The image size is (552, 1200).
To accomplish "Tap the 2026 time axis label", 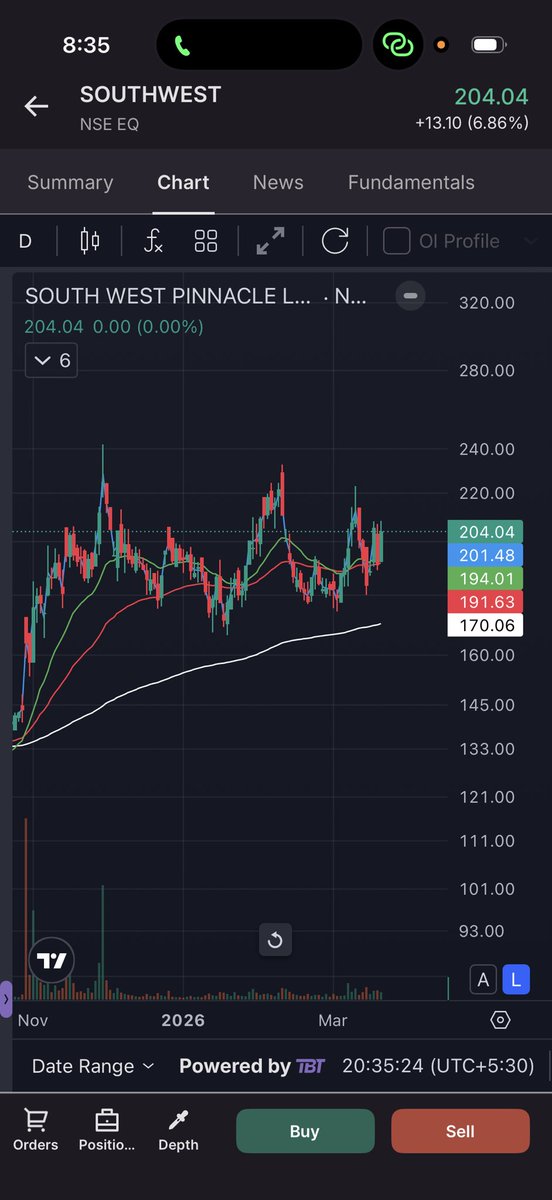I will pyautogui.click(x=183, y=1020).
